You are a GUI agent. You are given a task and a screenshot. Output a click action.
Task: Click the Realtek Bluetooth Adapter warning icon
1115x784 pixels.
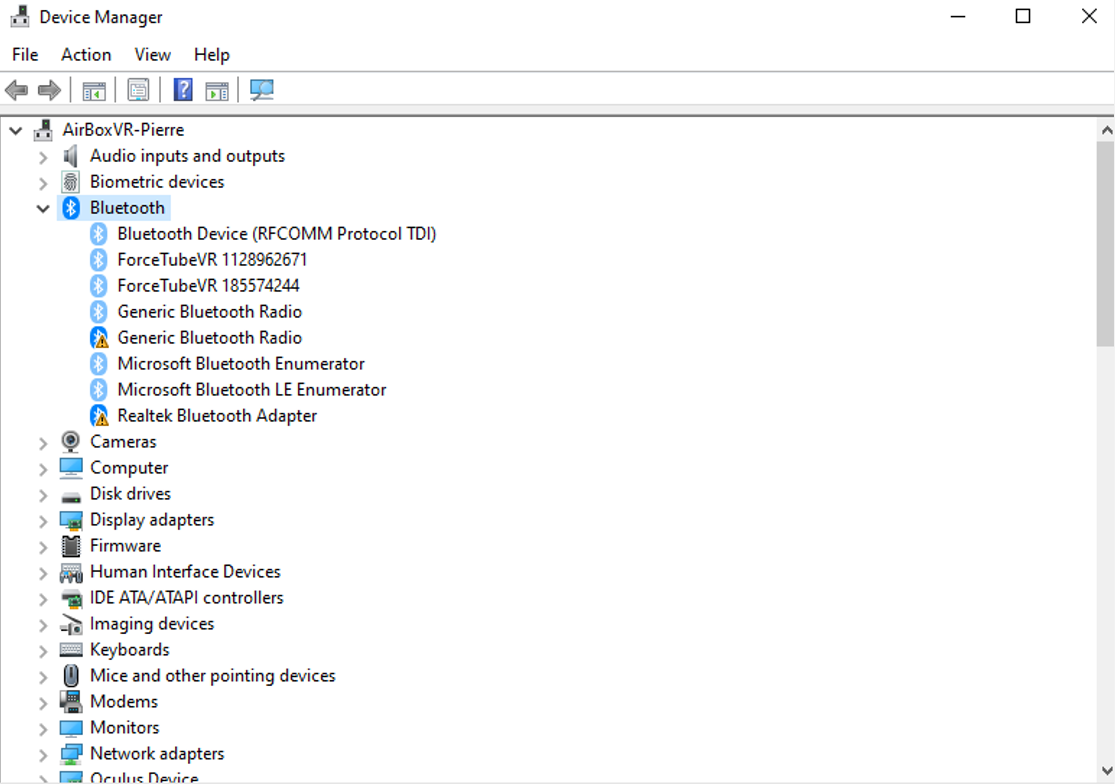point(99,416)
